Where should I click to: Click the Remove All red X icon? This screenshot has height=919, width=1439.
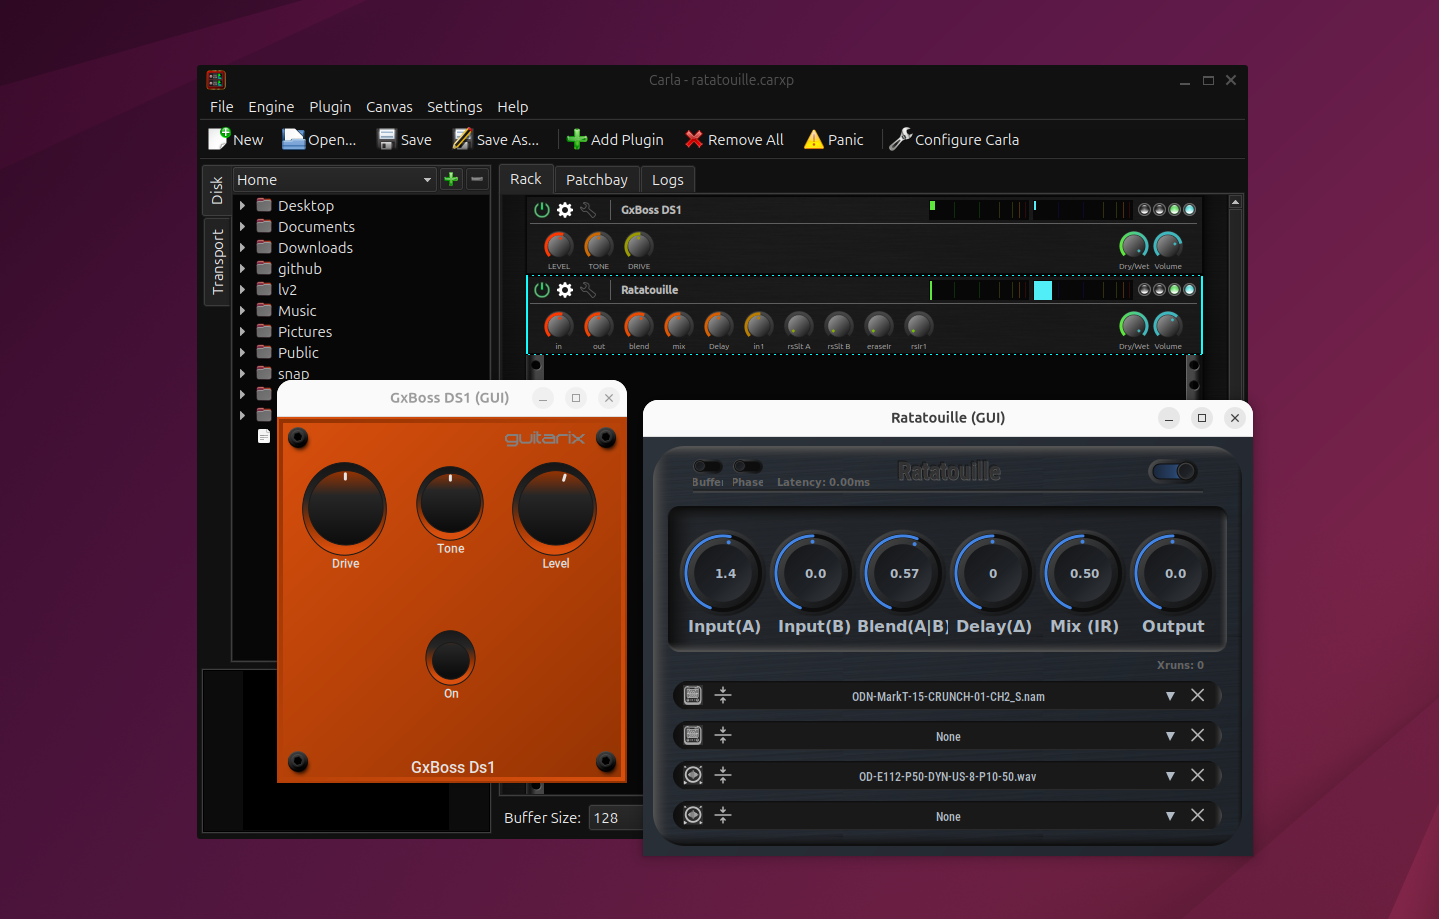[x=693, y=140]
